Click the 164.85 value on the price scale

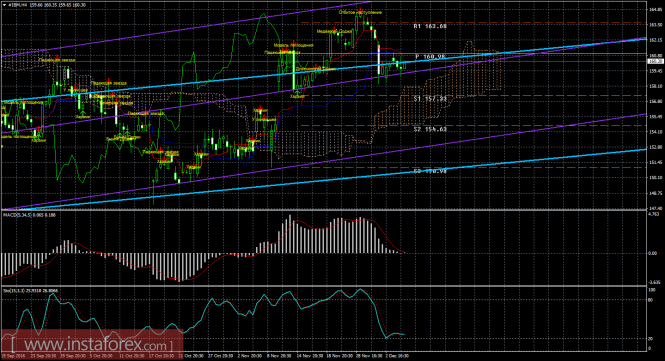click(656, 9)
